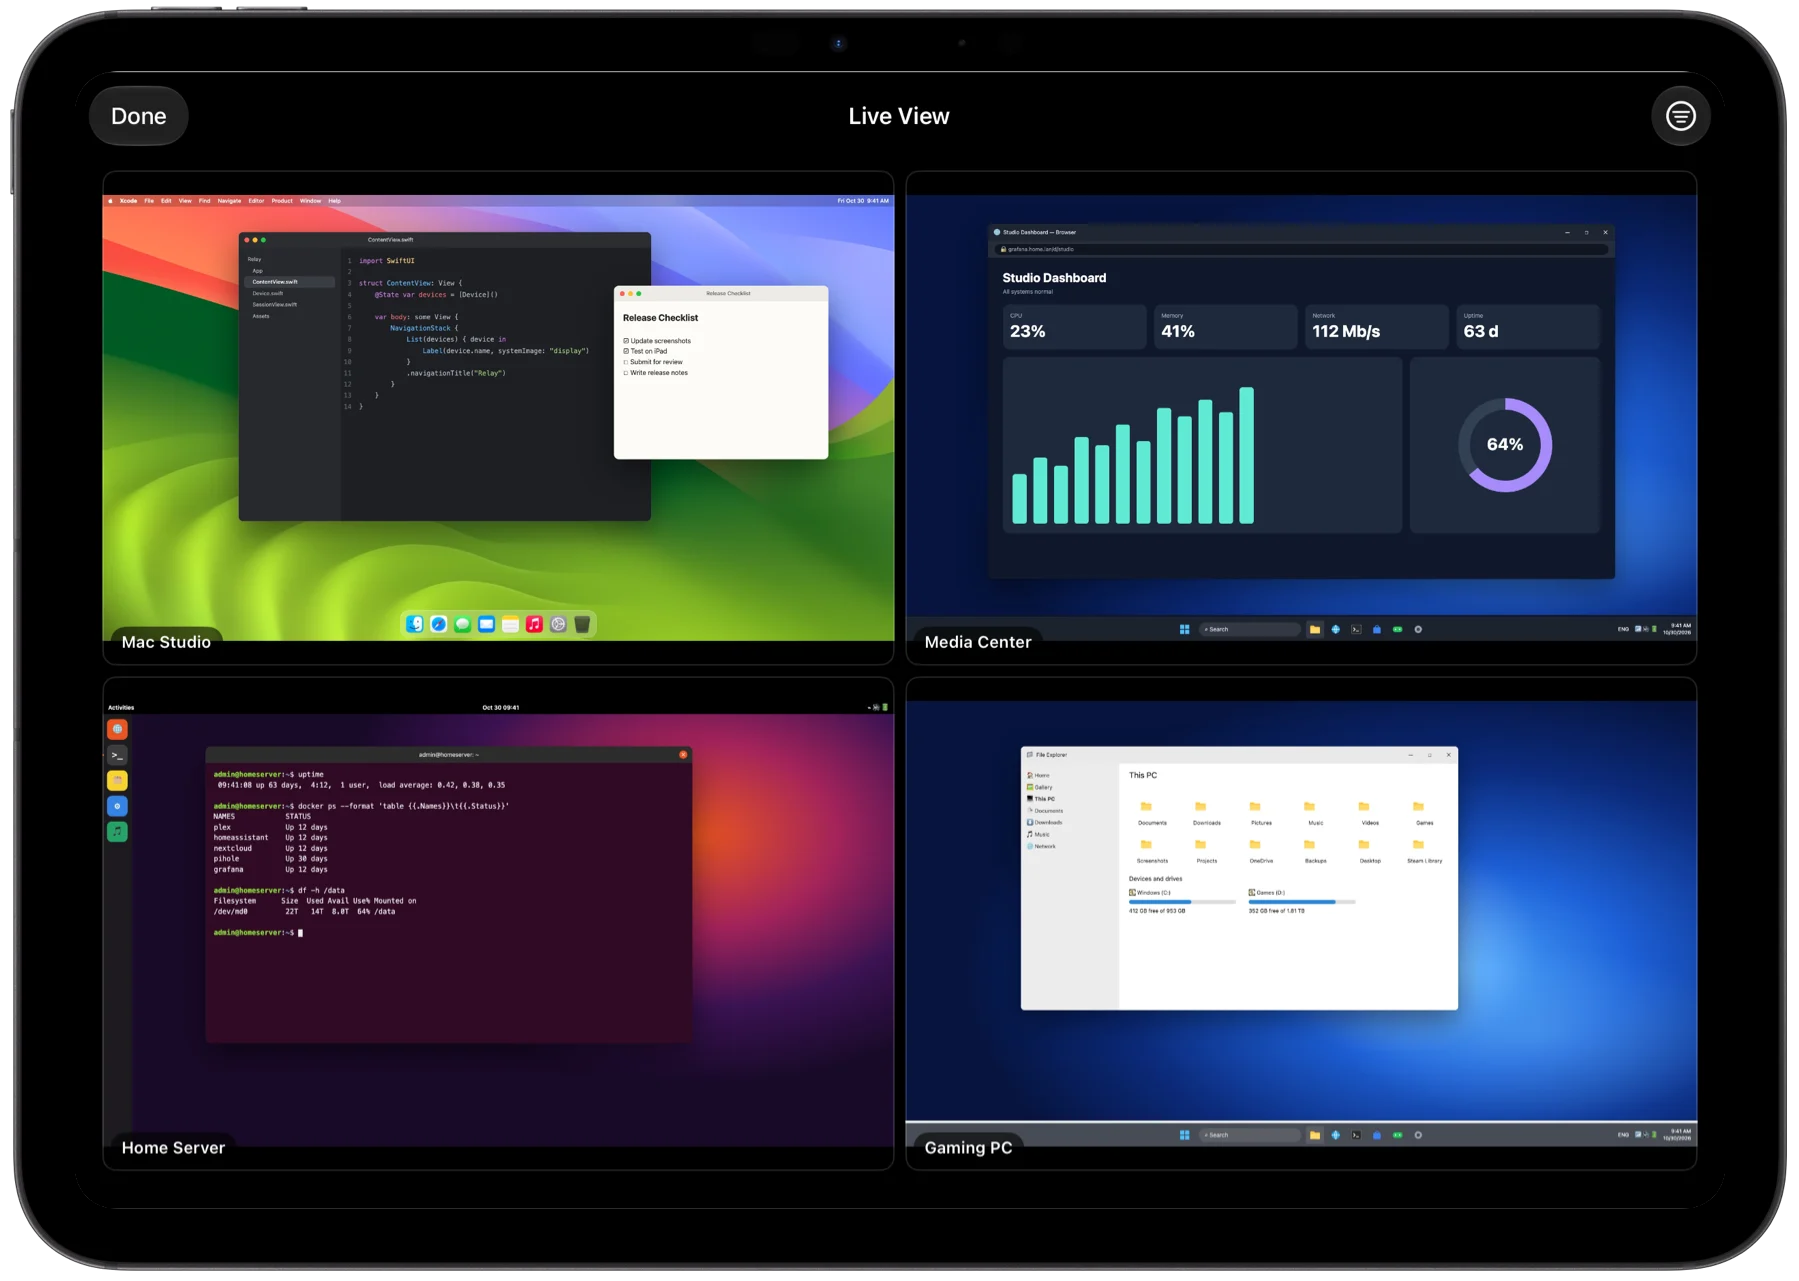This screenshot has height=1281, width=1799.
Task: Uncheck Test on iPad in Release Checklist
Action: [x=626, y=351]
